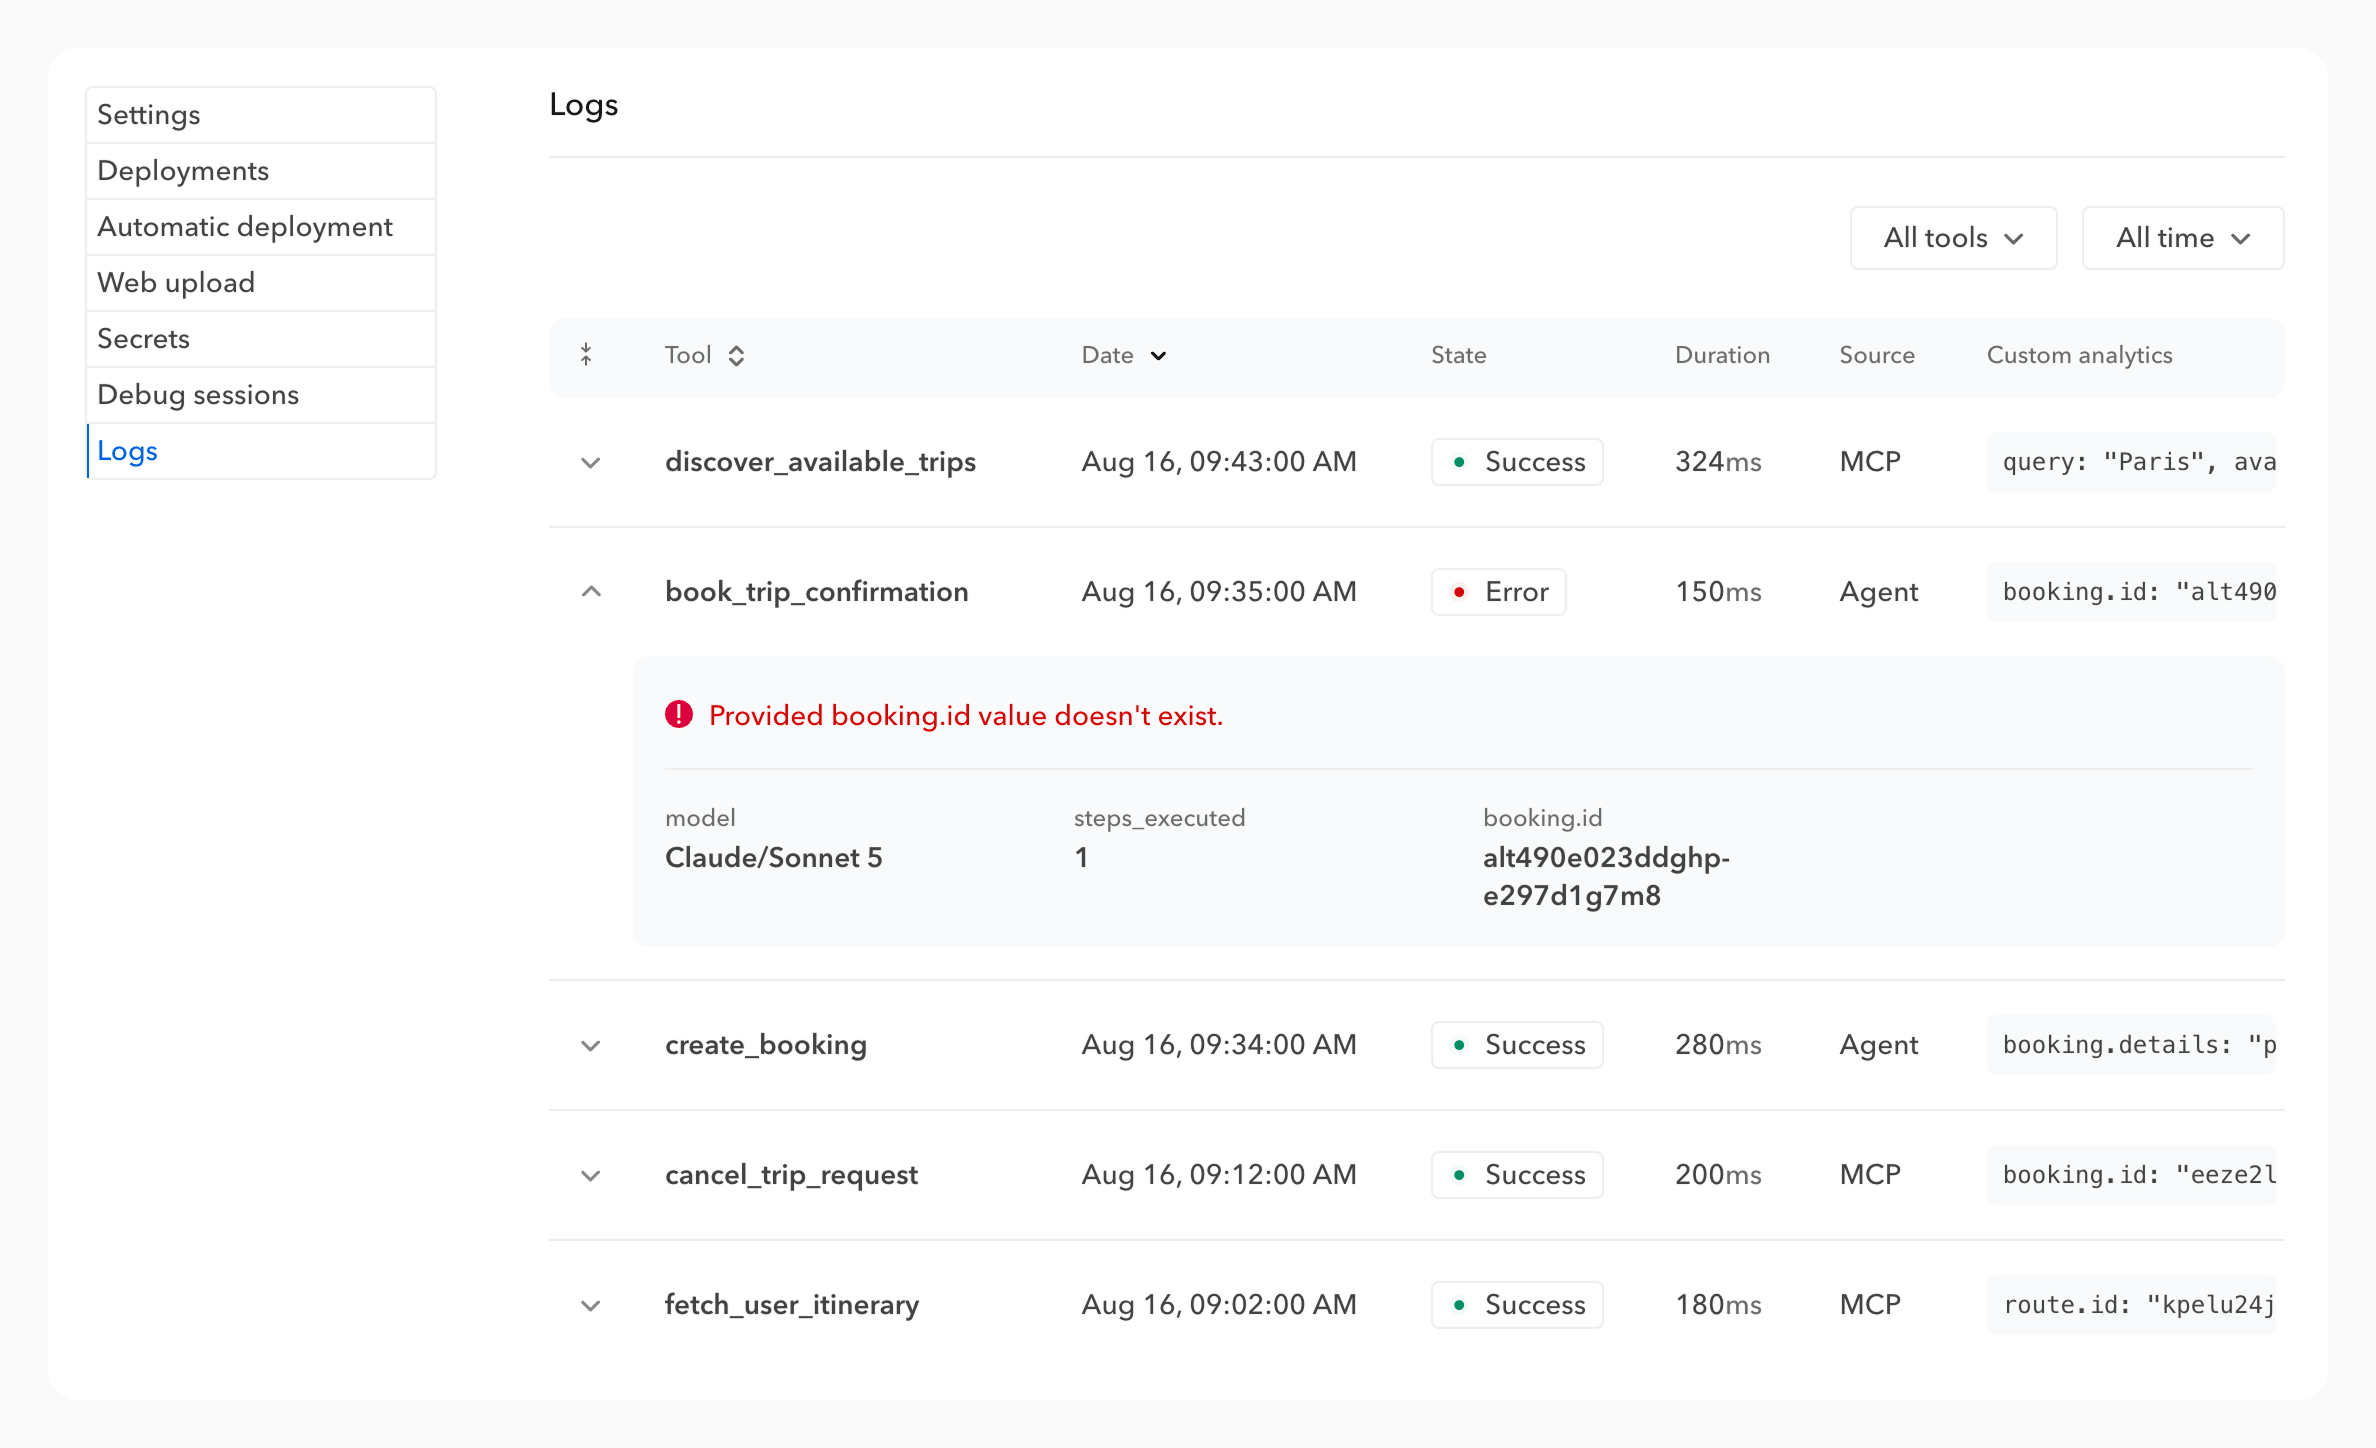Click the Tool column header
Viewport: 2376px width, 1448px height.
[688, 355]
